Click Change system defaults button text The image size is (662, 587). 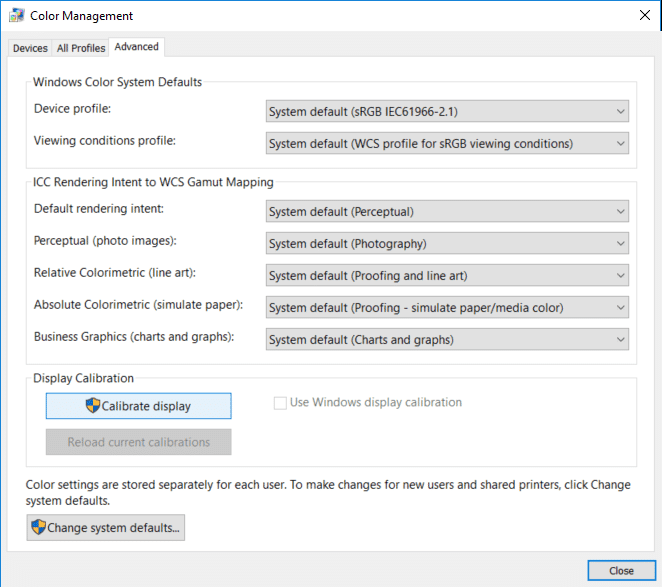pos(114,528)
